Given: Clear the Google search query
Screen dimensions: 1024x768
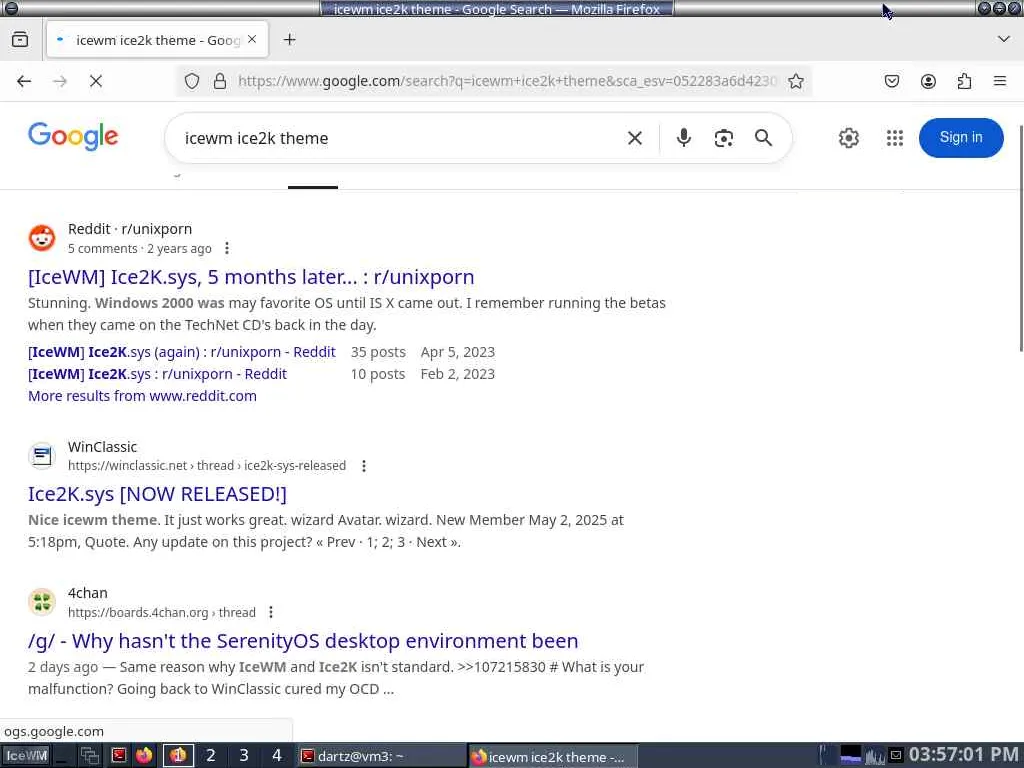Looking at the screenshot, I should click(635, 138).
